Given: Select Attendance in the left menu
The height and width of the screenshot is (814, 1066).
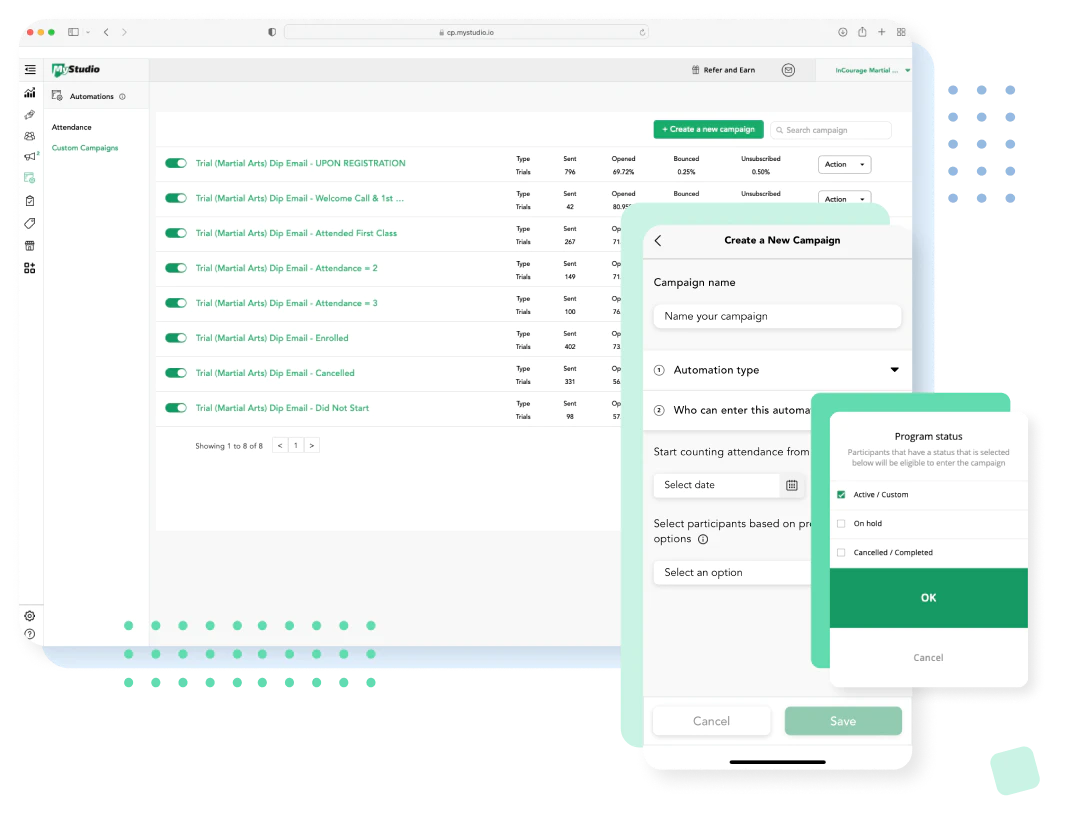Looking at the screenshot, I should tap(71, 127).
